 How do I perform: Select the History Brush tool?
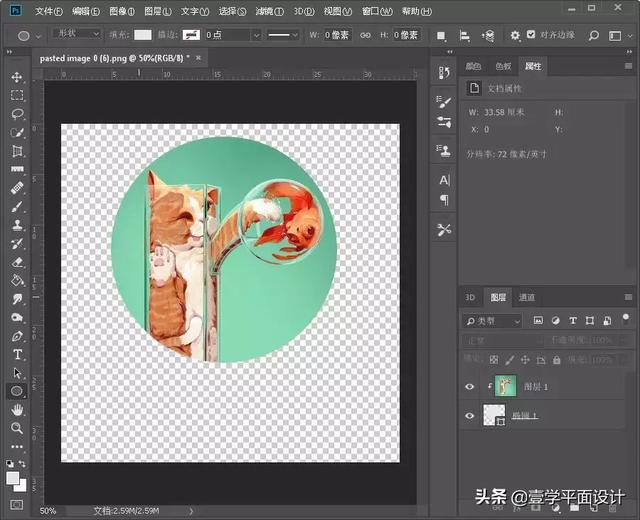pos(17,244)
